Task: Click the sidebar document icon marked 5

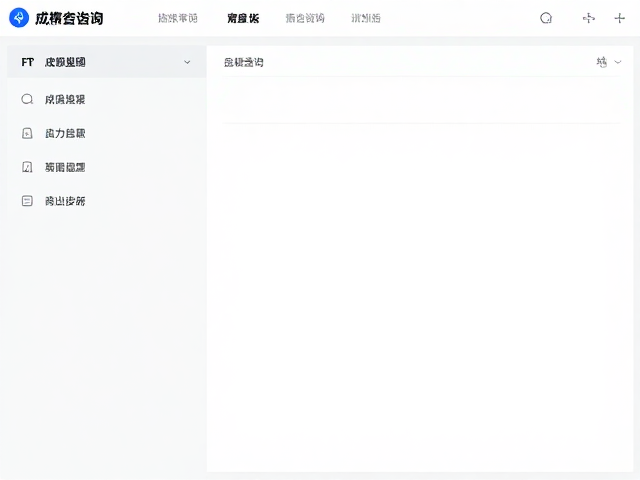Action: point(27,133)
